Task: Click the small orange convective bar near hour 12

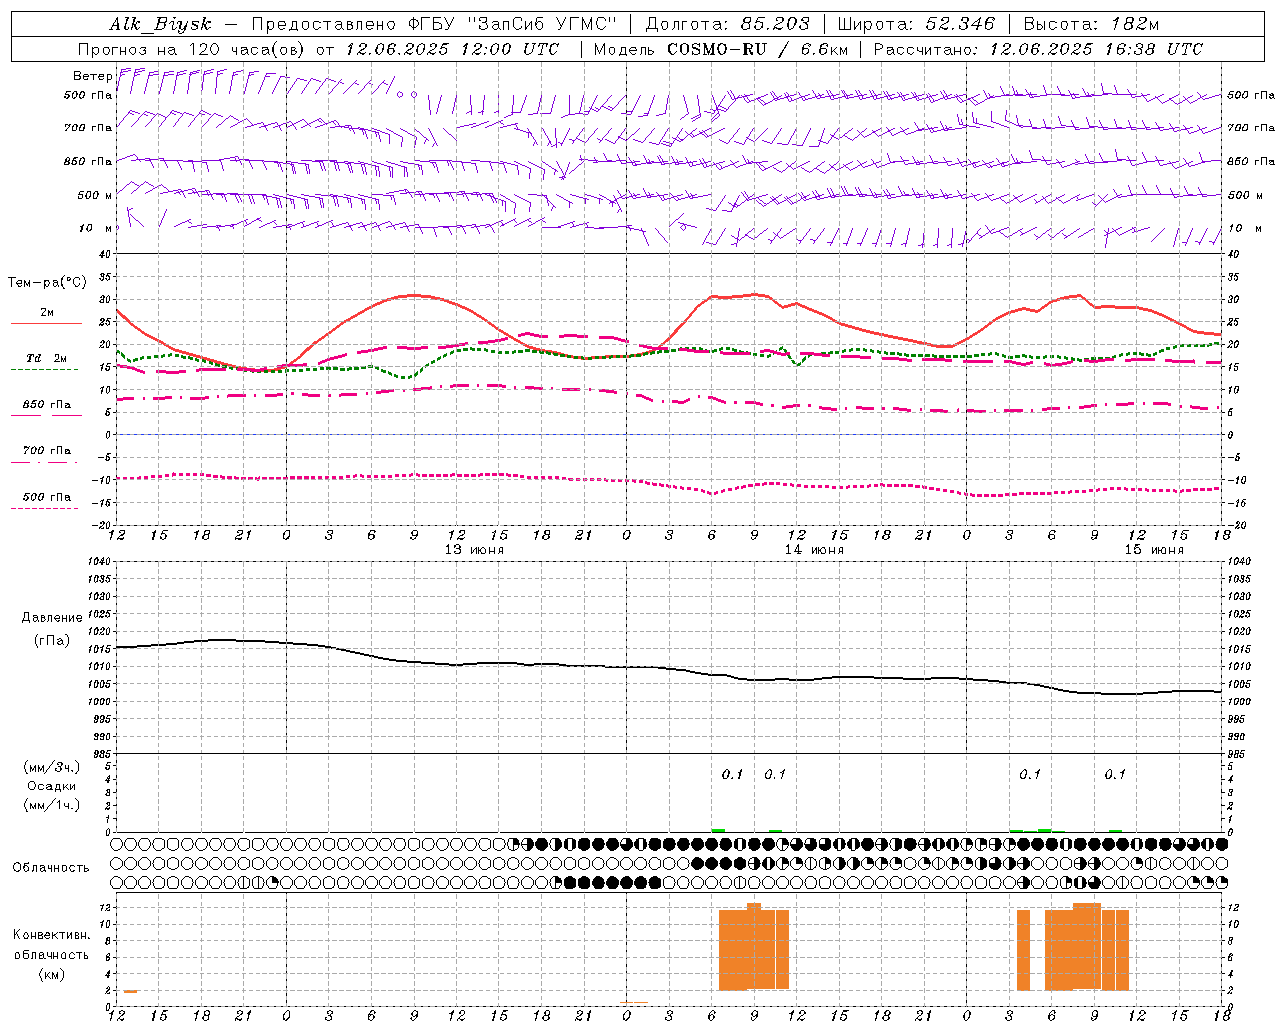Action: pyautogui.click(x=130, y=991)
